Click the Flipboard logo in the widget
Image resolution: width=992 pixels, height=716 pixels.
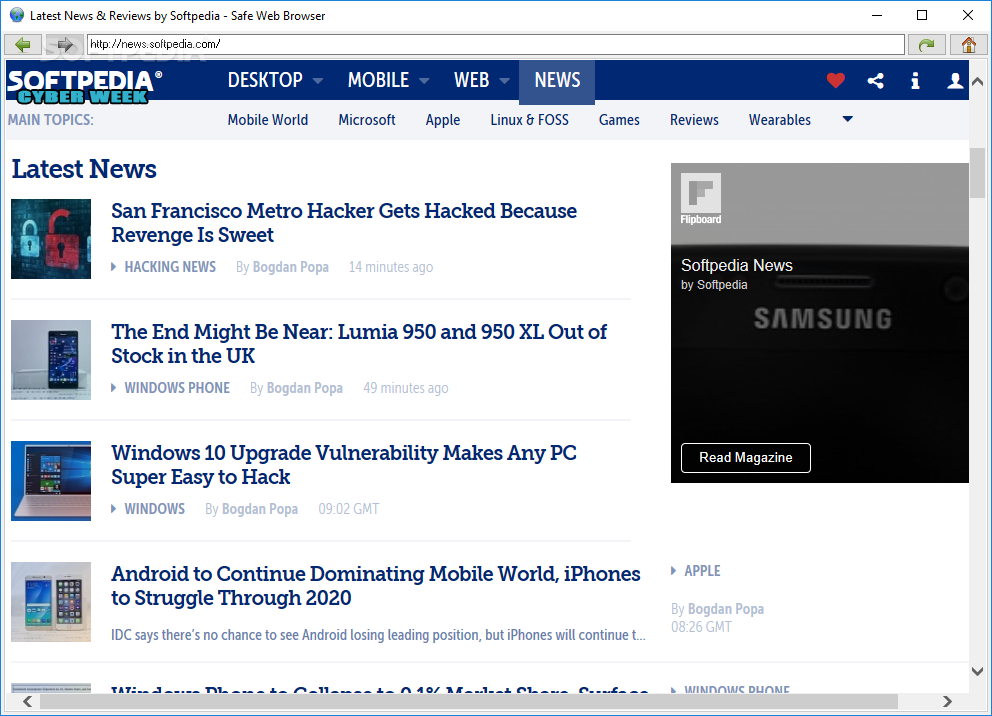click(700, 199)
